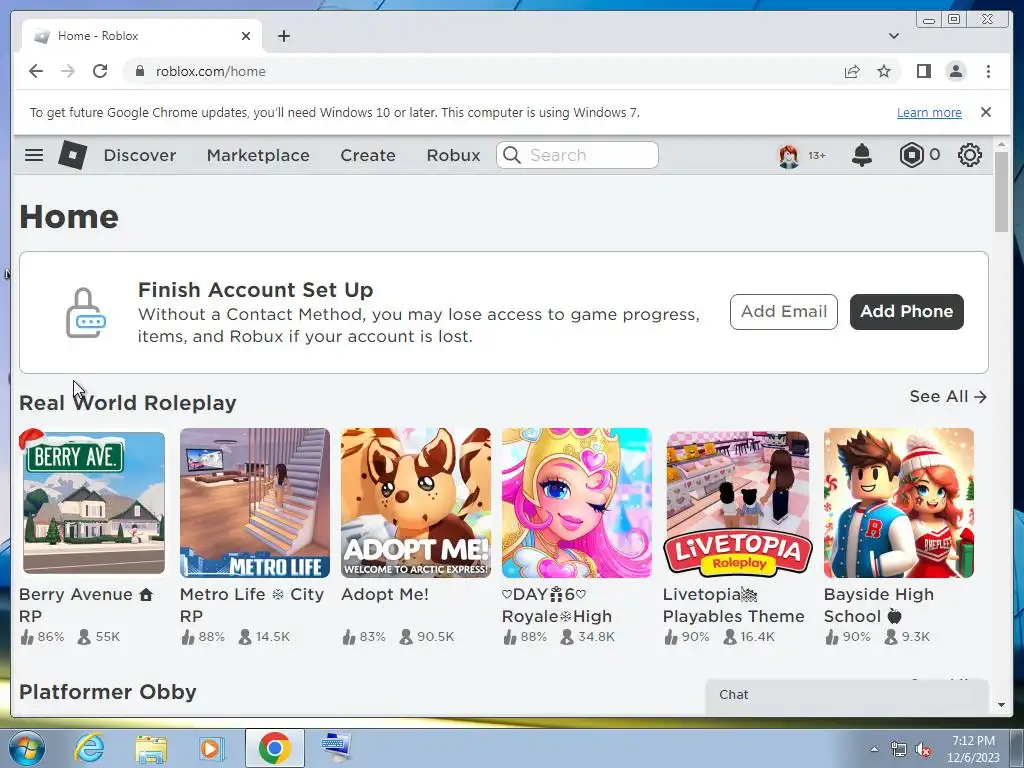Open the Metro Life City RP thumbnail

(255, 503)
